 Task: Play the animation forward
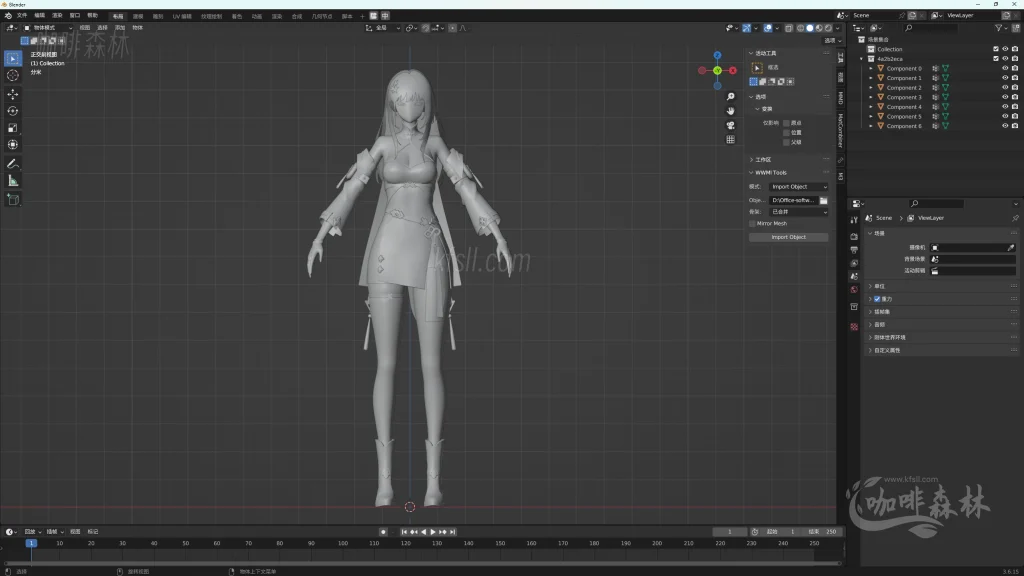[x=433, y=532]
